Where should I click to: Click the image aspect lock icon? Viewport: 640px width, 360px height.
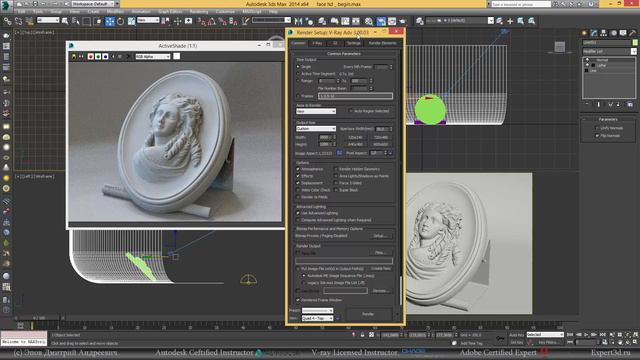coord(339,153)
